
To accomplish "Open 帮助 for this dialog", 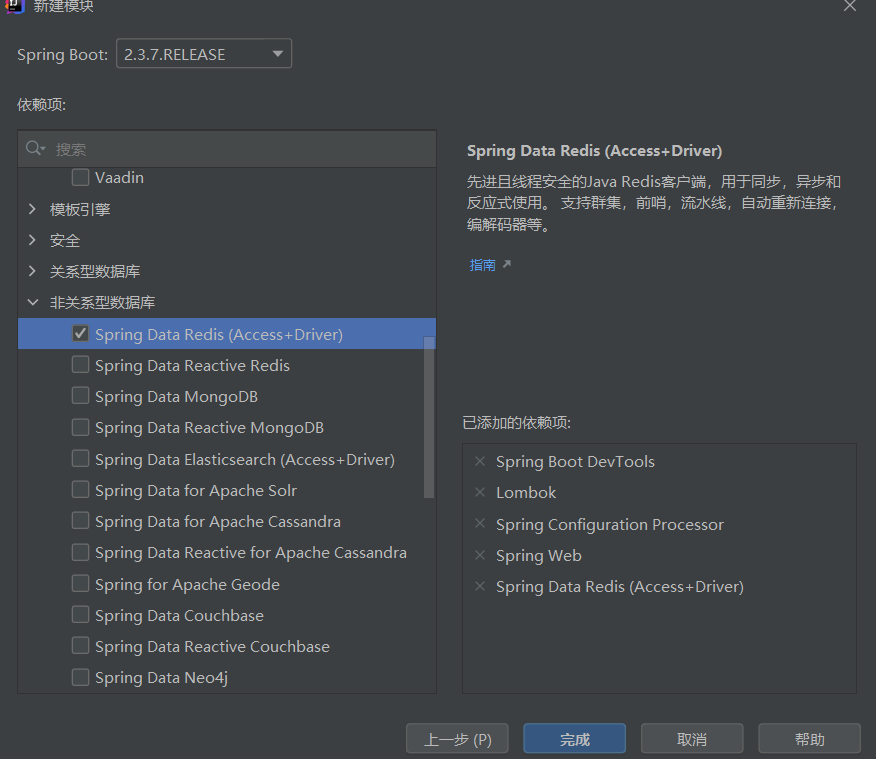I will click(810, 739).
